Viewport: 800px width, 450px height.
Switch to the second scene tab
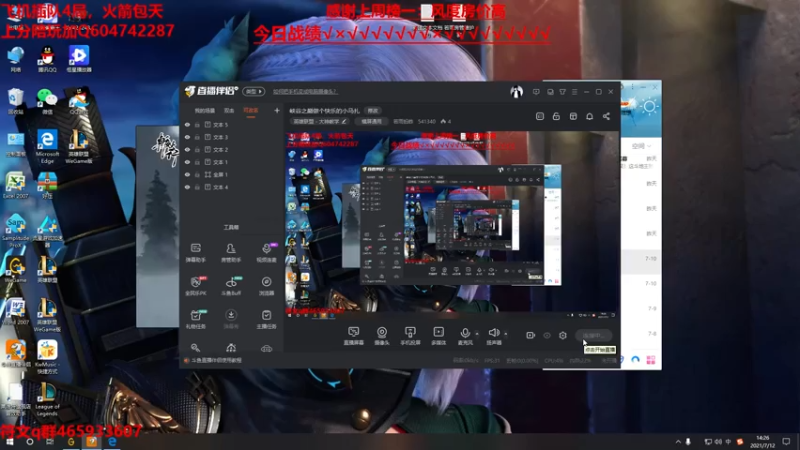pyautogui.click(x=229, y=110)
